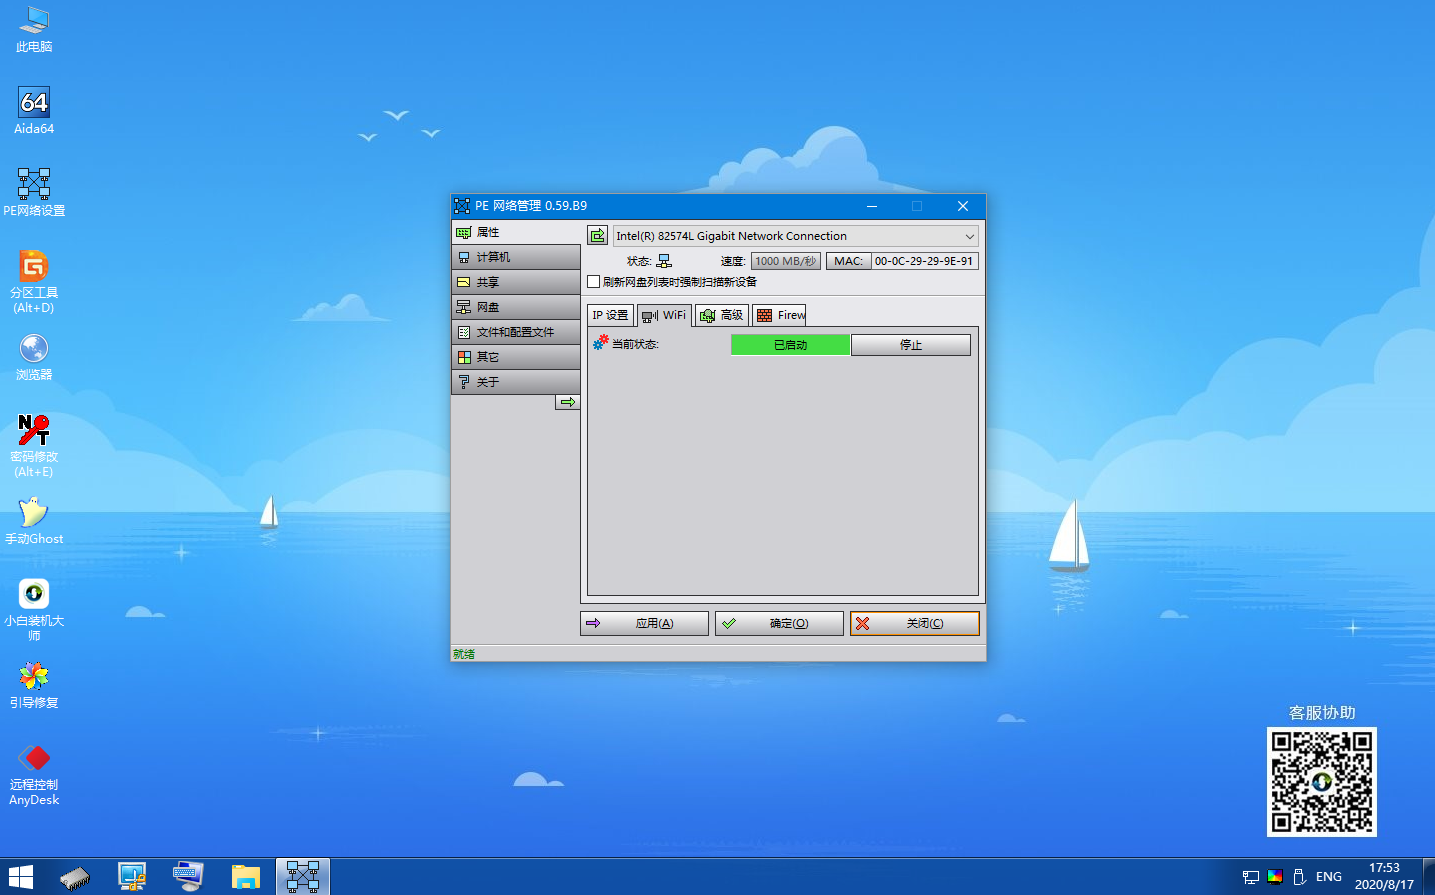The width and height of the screenshot is (1435, 895).
Task: Click the adapter refresh icon beside the dropdown
Action: click(596, 235)
